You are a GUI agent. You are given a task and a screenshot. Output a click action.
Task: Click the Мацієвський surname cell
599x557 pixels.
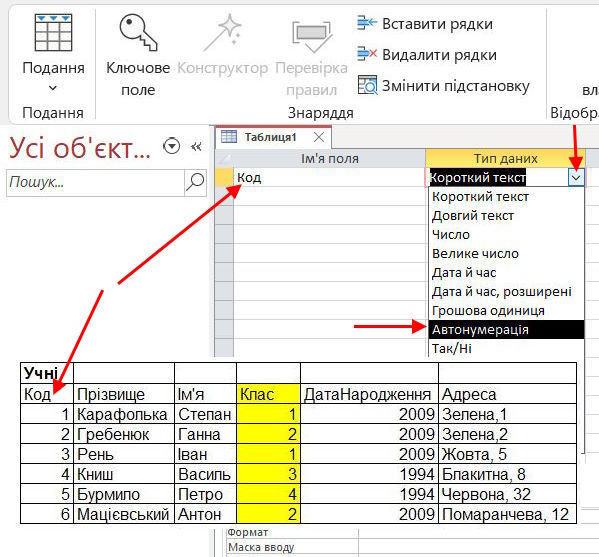[124, 514]
